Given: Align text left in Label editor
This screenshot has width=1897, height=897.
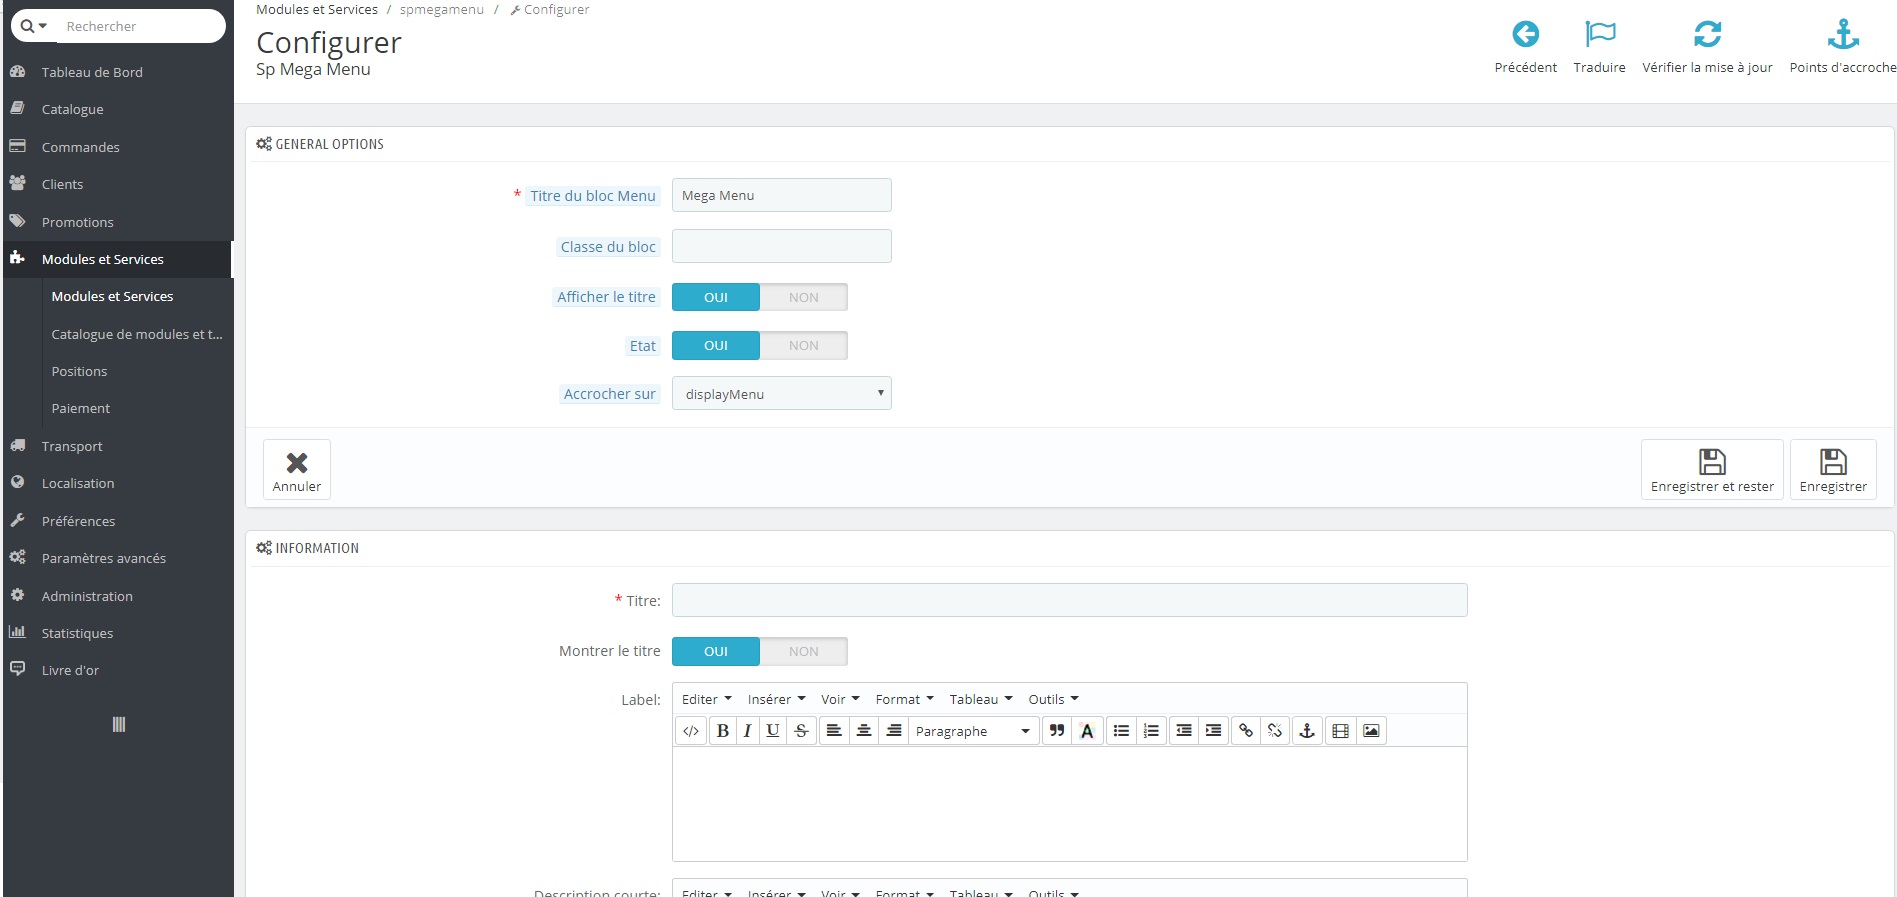Looking at the screenshot, I should point(834,731).
